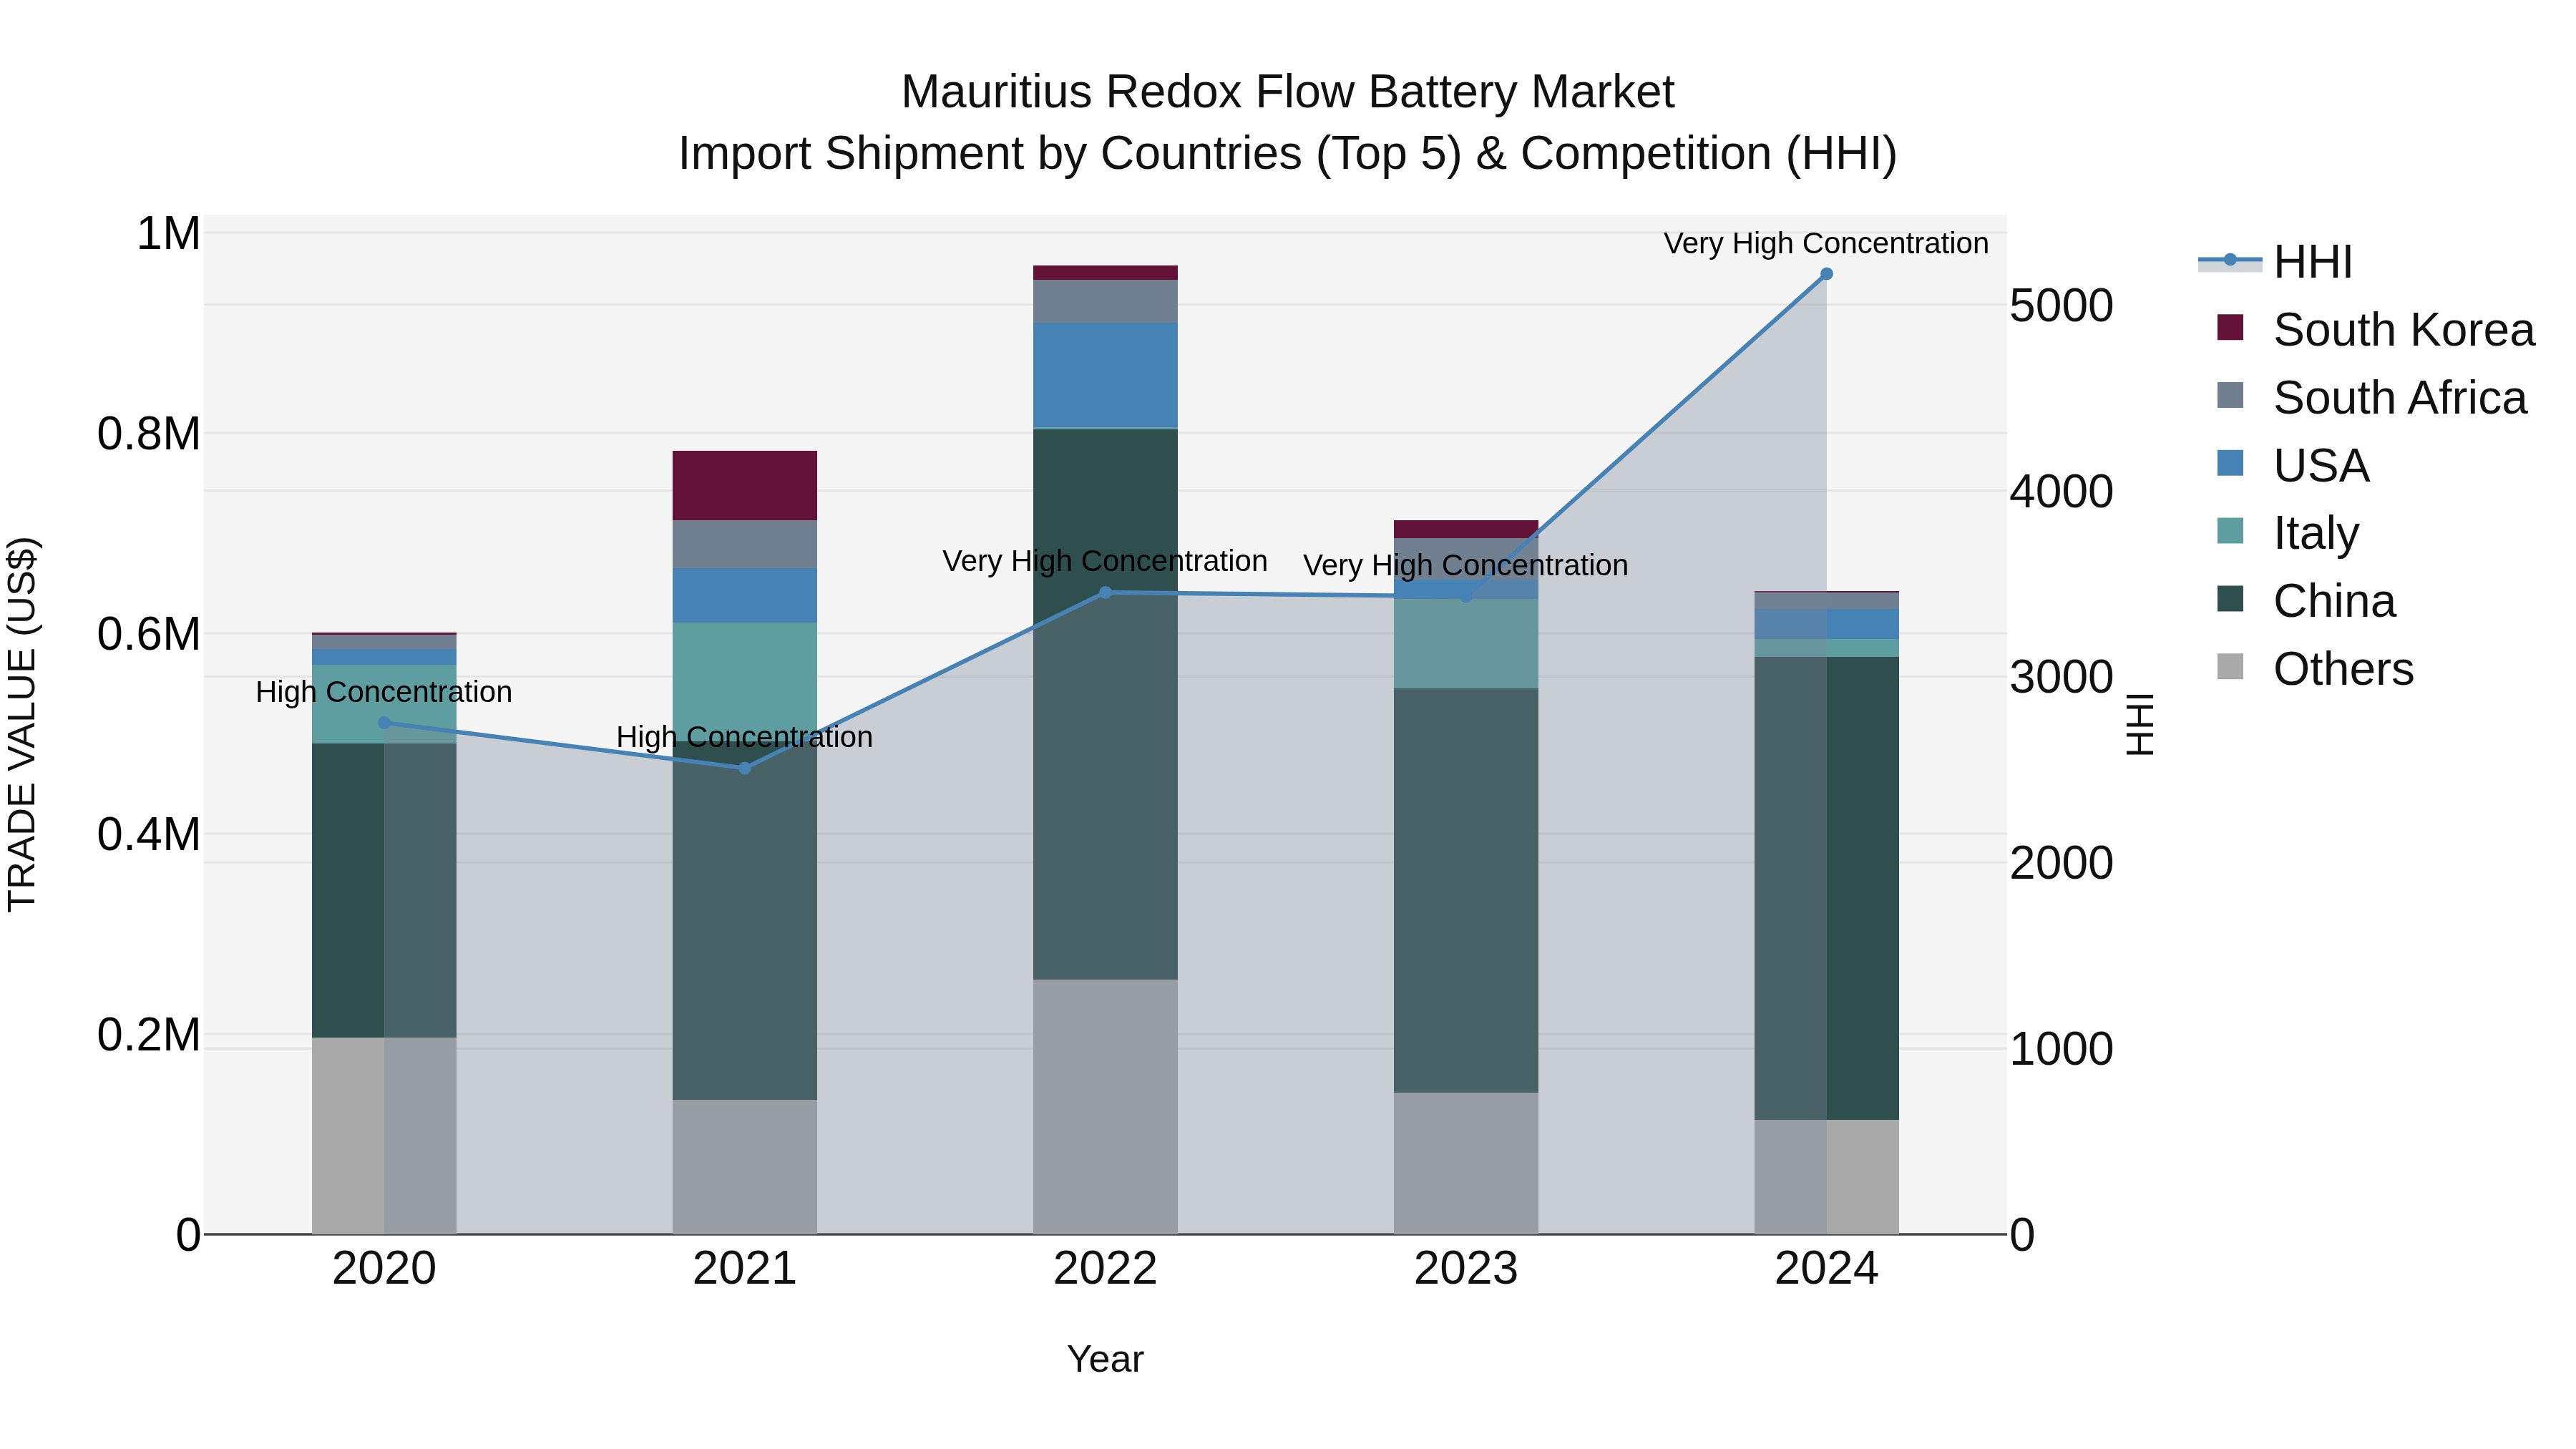Click the 2022 USA blue bar segment
The height and width of the screenshot is (1449, 2576).
coord(1105,376)
